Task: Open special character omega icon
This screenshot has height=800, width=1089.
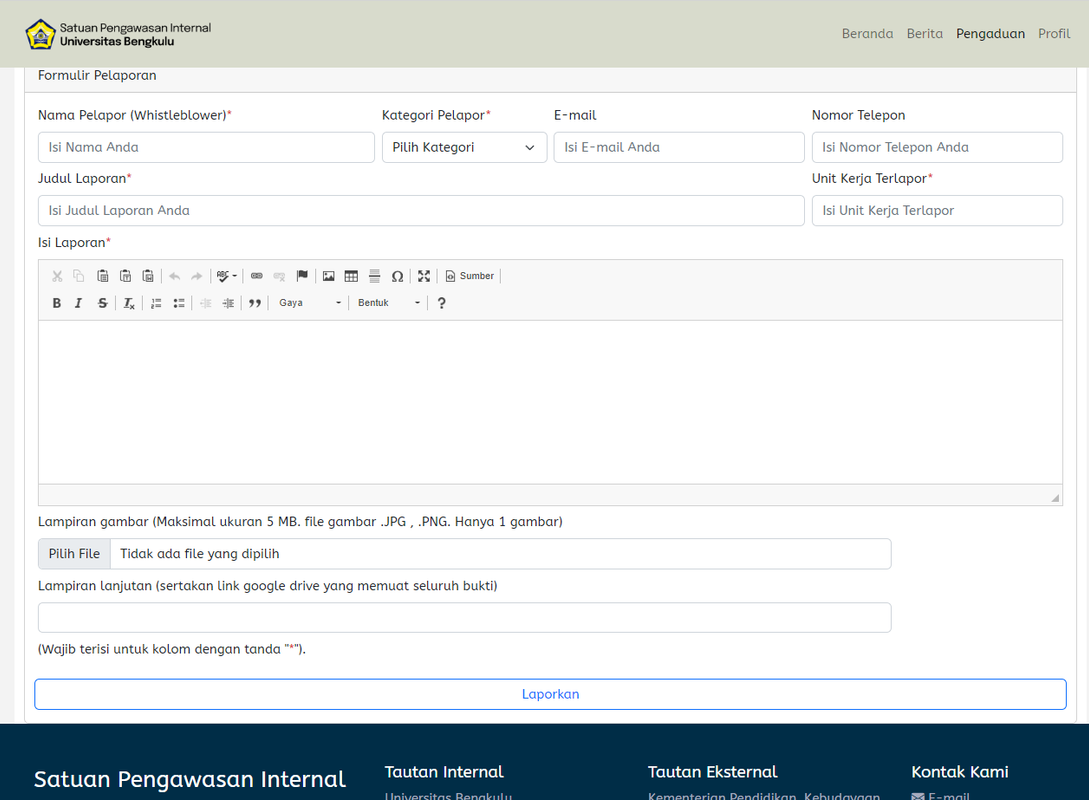Action: [397, 276]
